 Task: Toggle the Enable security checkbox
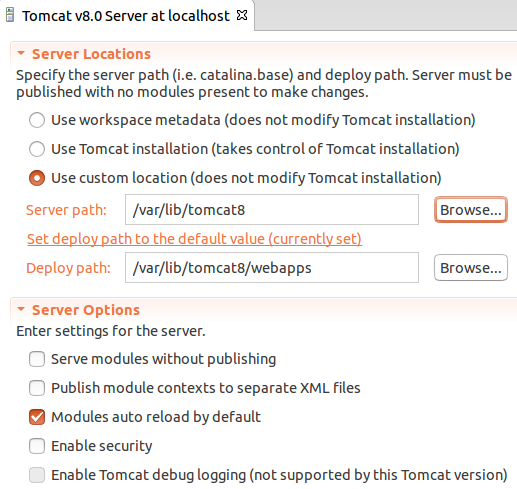[37, 446]
